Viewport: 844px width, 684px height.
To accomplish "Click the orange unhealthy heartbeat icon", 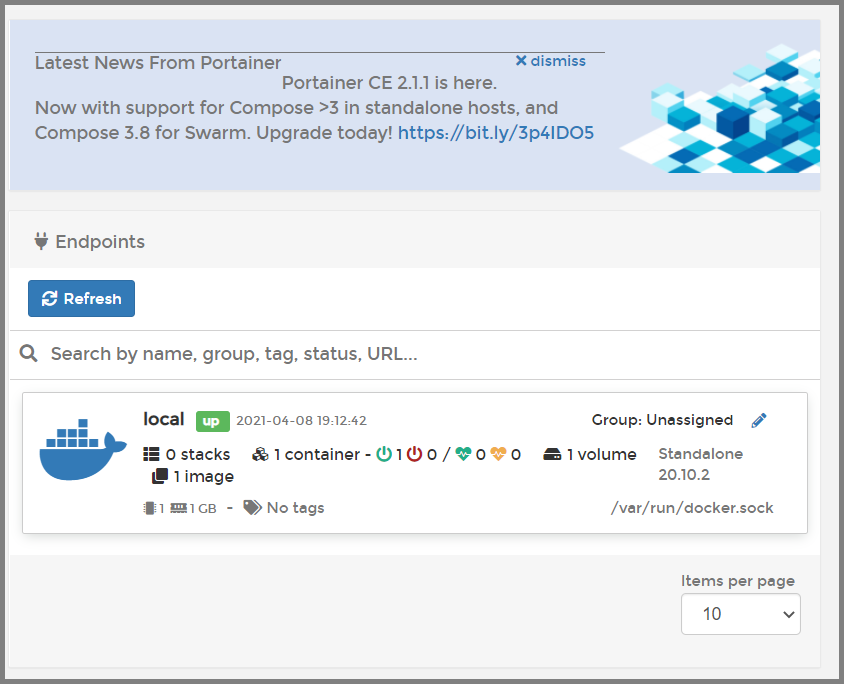I will 498,454.
